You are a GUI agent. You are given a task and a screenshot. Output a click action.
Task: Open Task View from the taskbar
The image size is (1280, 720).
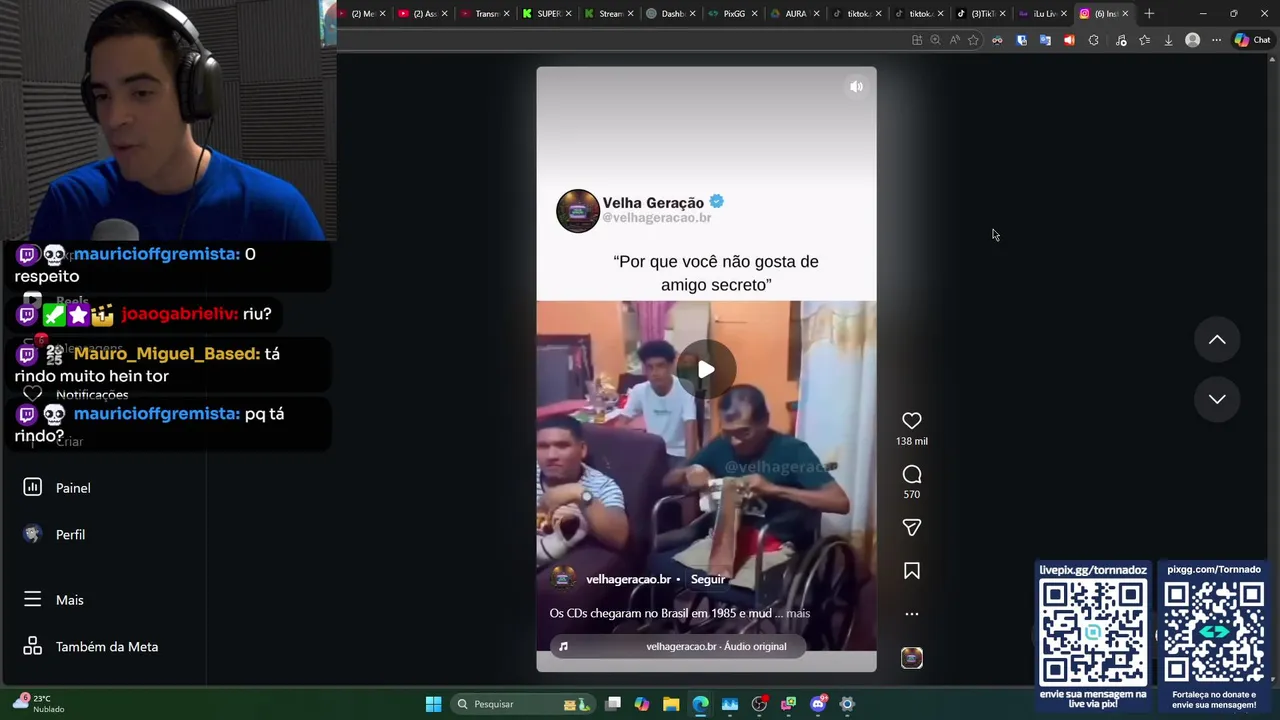[x=613, y=704]
